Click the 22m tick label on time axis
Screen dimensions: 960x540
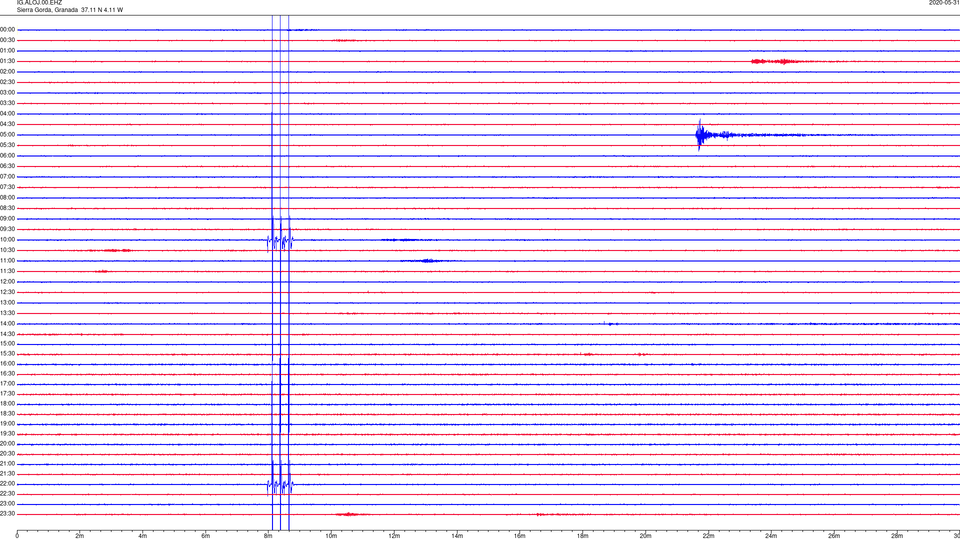click(x=708, y=536)
